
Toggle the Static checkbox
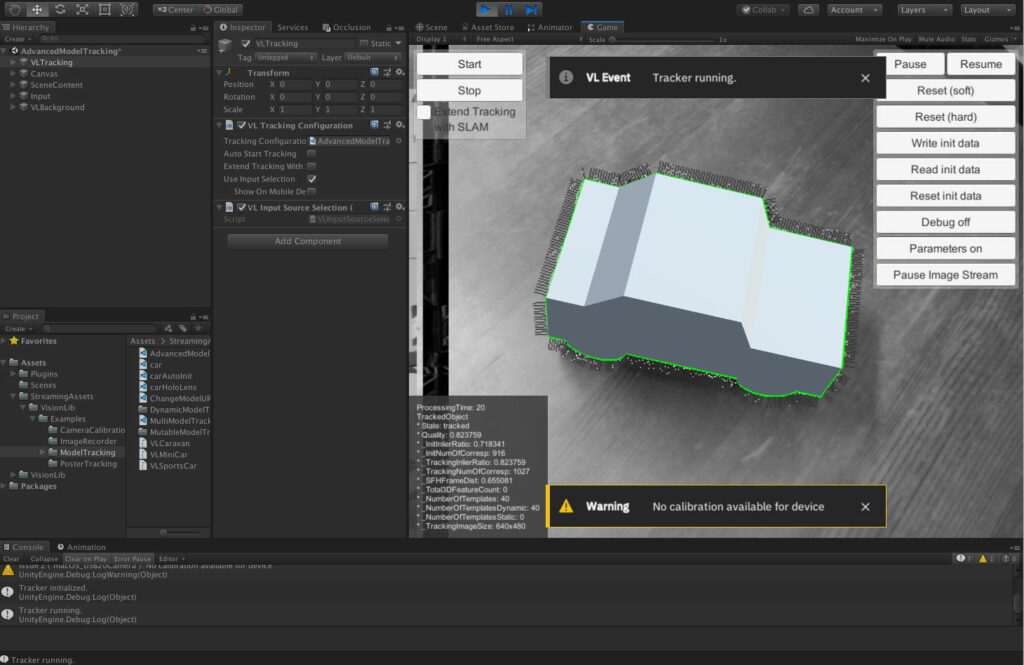point(364,44)
